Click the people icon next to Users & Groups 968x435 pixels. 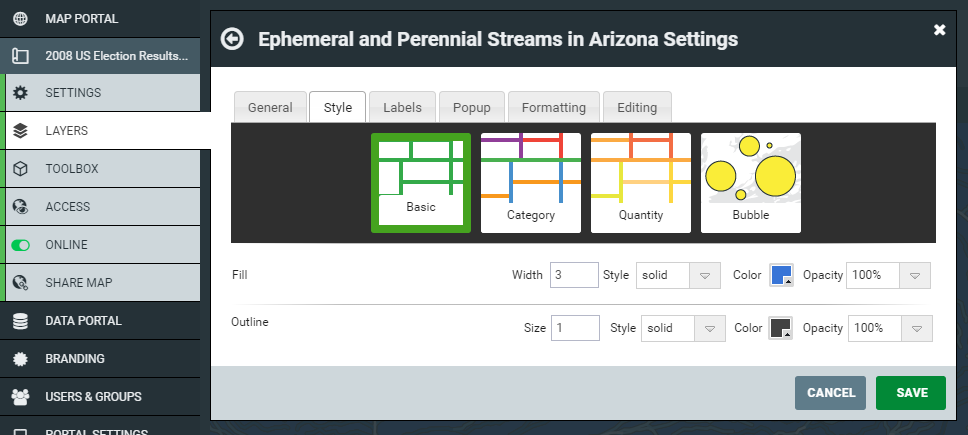tap(20, 397)
